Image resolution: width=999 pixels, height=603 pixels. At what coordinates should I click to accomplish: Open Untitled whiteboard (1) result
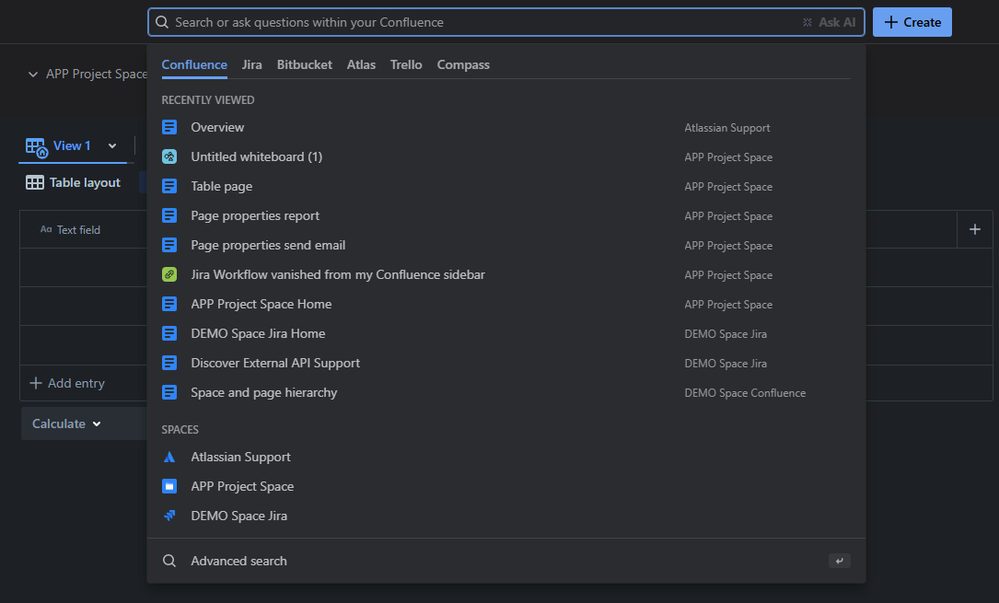(x=506, y=157)
